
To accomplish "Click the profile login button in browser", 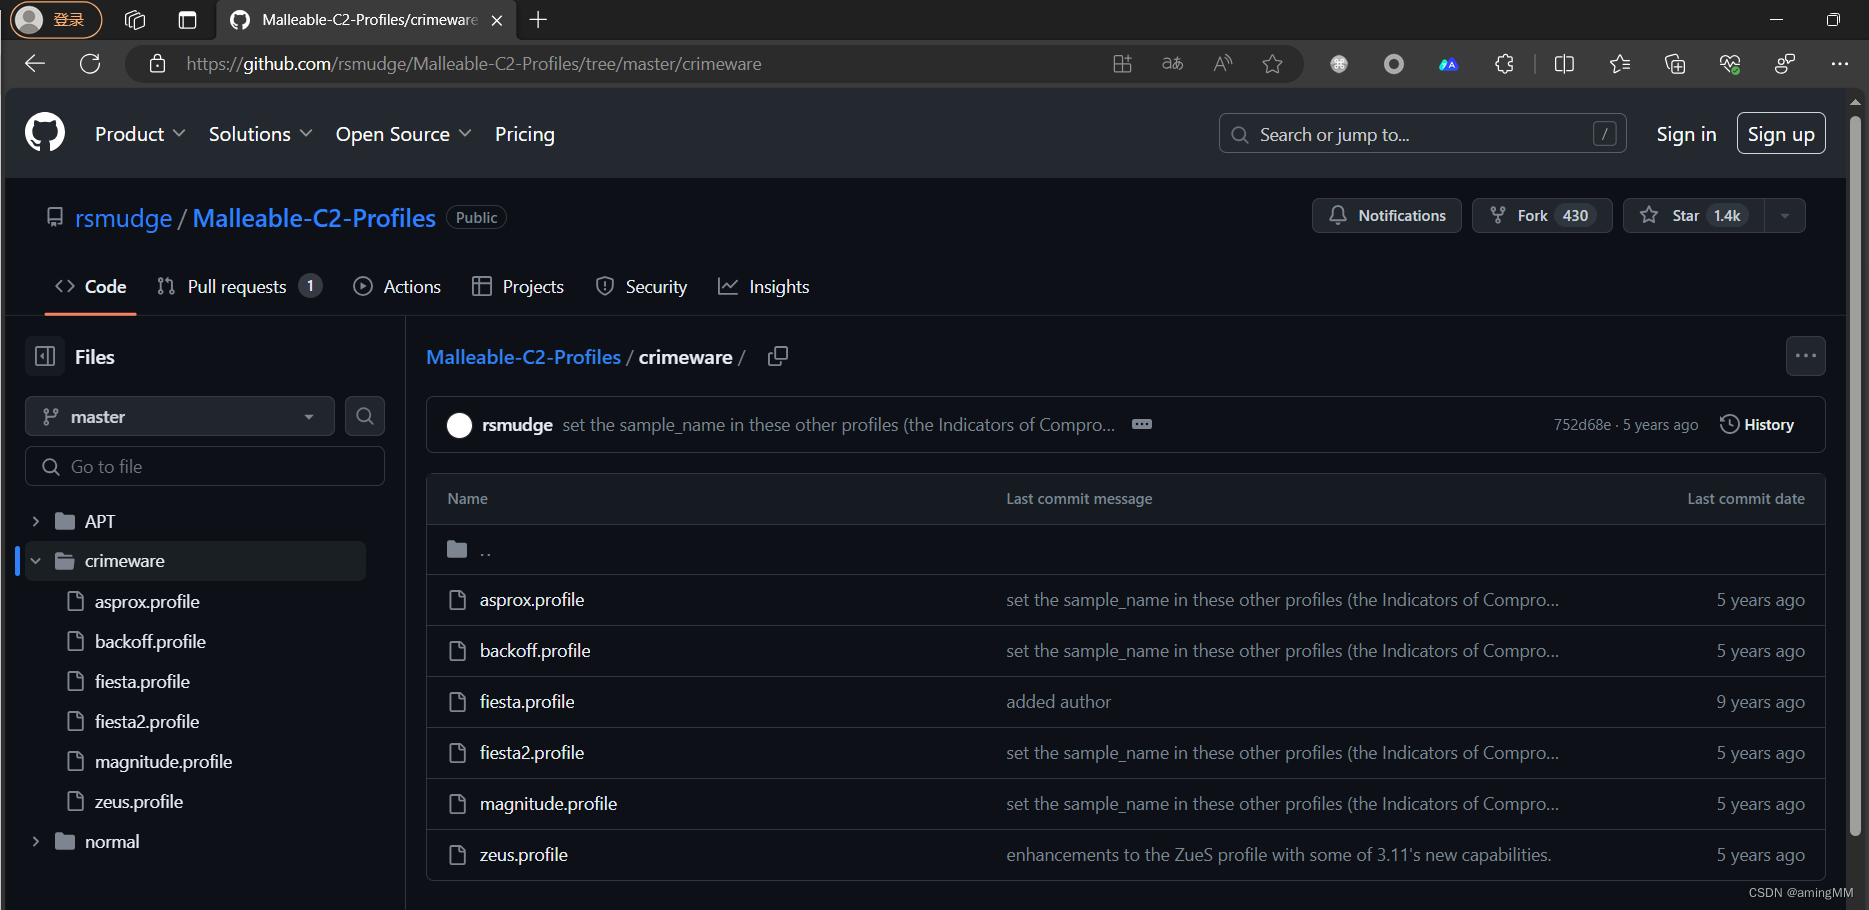I will pos(57,19).
